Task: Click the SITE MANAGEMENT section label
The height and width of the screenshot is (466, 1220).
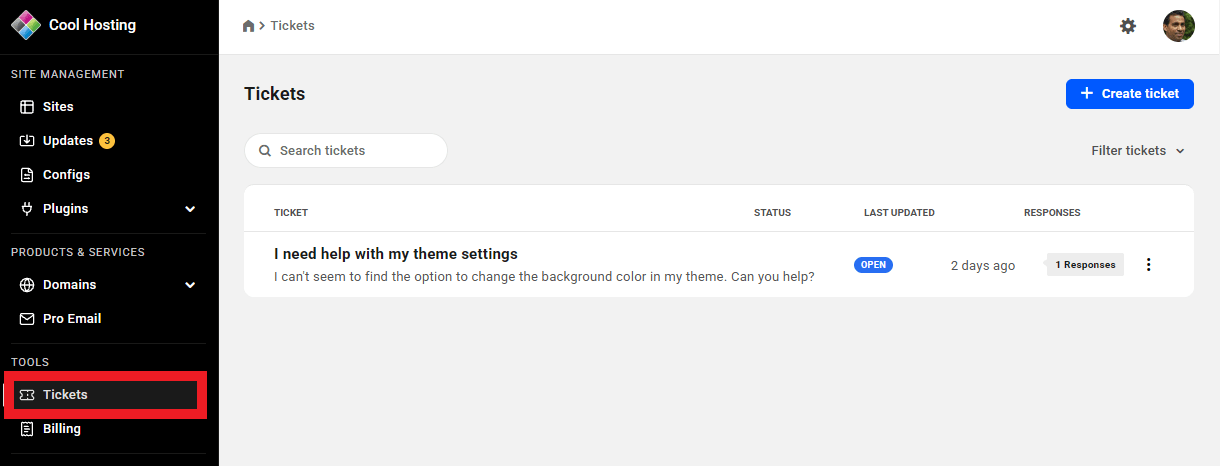Action: tap(68, 74)
